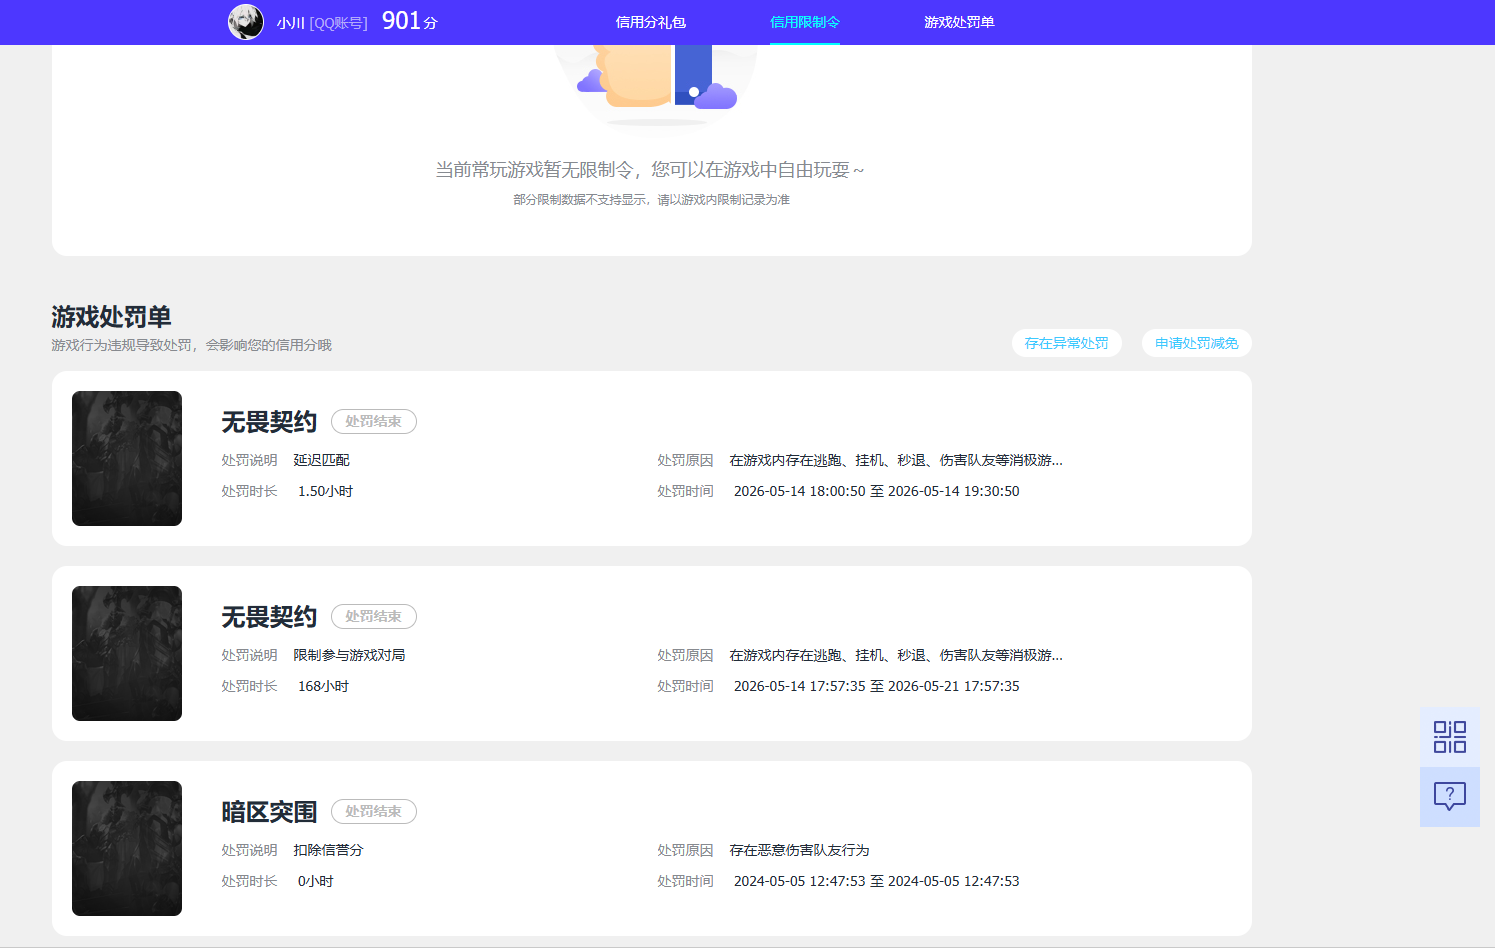Click the 2026-05-14 17:57:35 penalty time range
This screenshot has width=1495, height=948.
(877, 686)
